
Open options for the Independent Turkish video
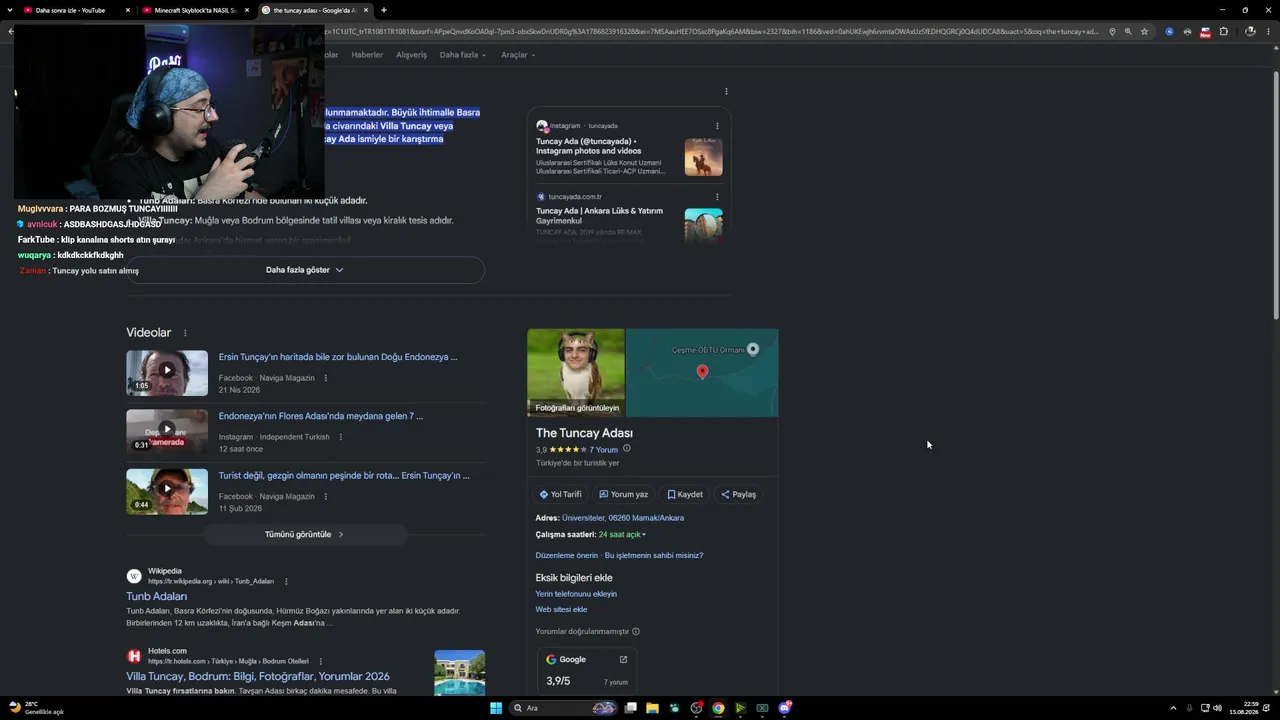pos(341,437)
